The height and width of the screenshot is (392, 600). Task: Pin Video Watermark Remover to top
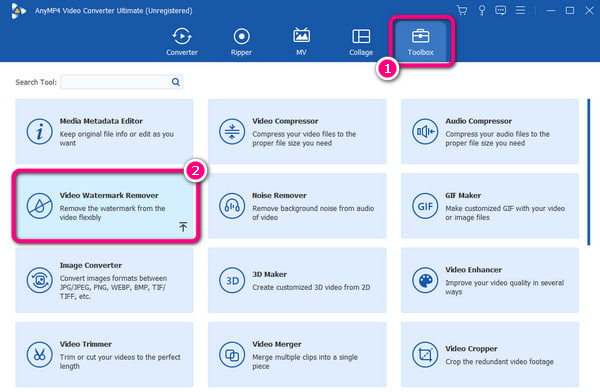pyautogui.click(x=183, y=227)
